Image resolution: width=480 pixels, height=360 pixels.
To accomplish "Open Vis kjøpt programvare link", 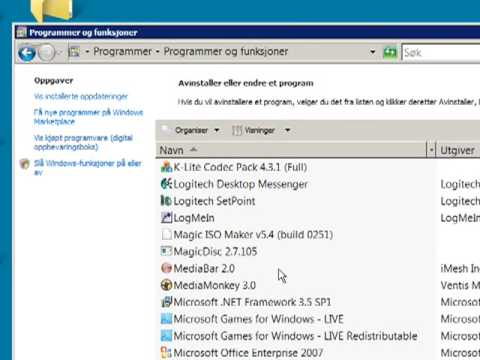I will coord(83,142).
